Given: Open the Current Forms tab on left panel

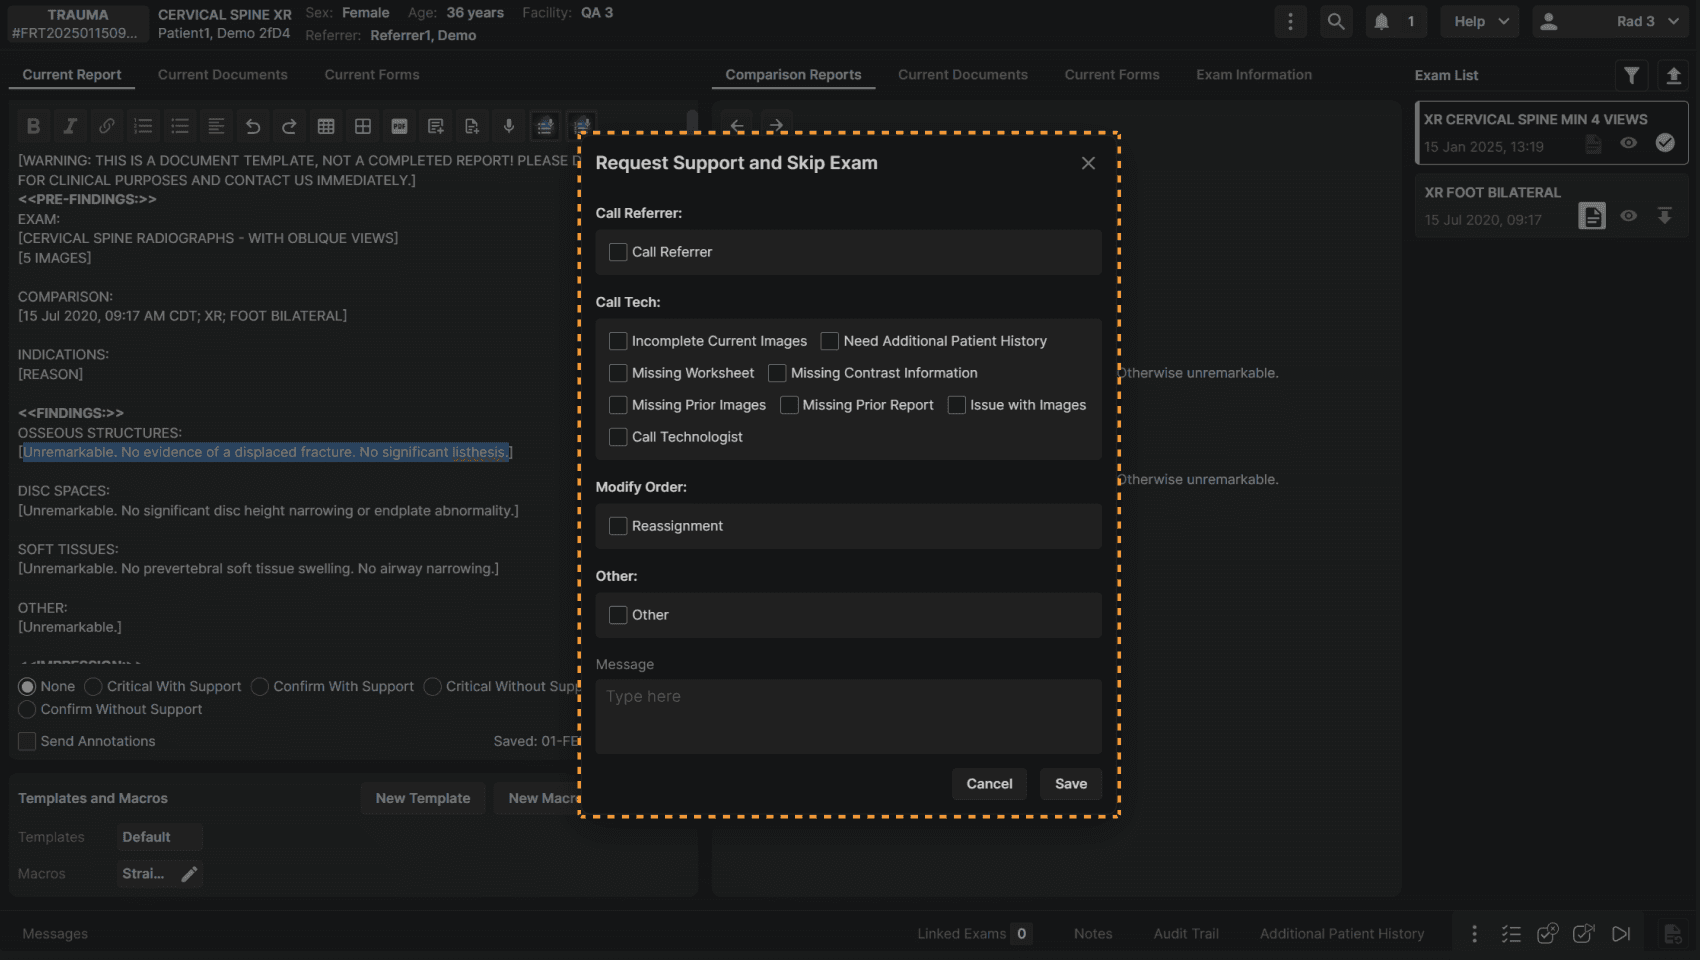Looking at the screenshot, I should click(x=371, y=75).
